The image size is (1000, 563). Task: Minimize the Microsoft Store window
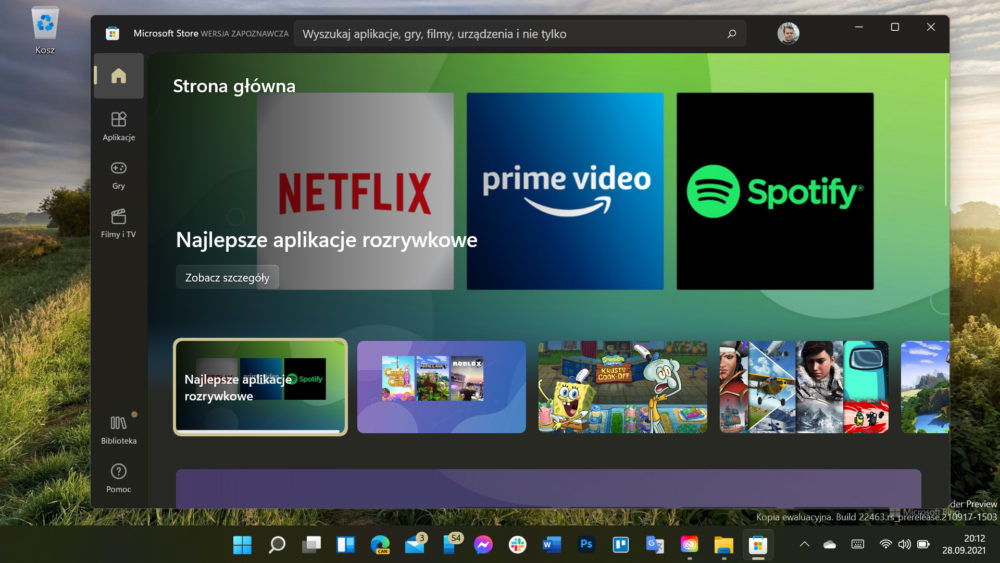[x=859, y=27]
